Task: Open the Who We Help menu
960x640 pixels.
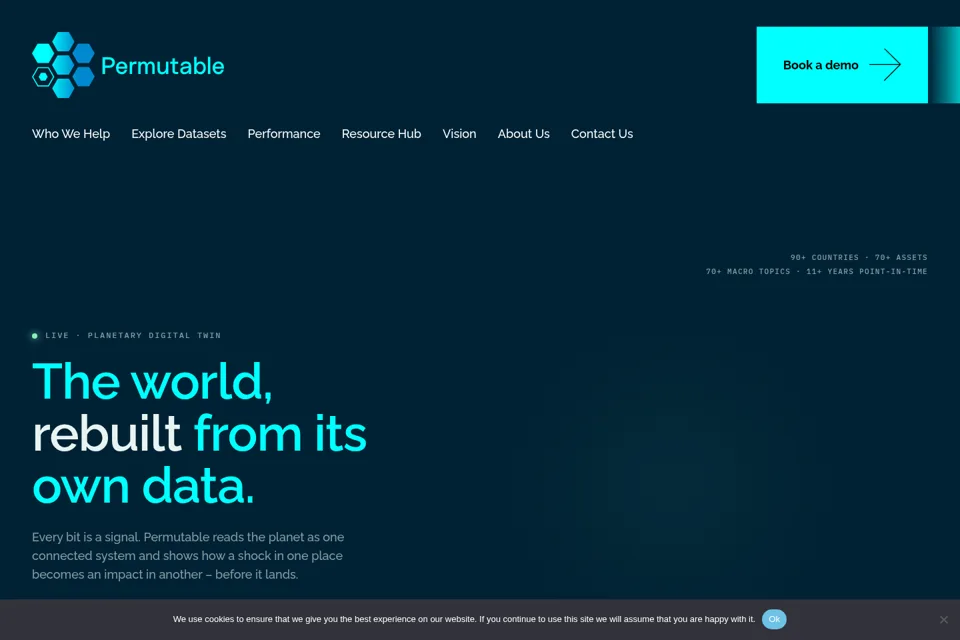Action: 71,134
